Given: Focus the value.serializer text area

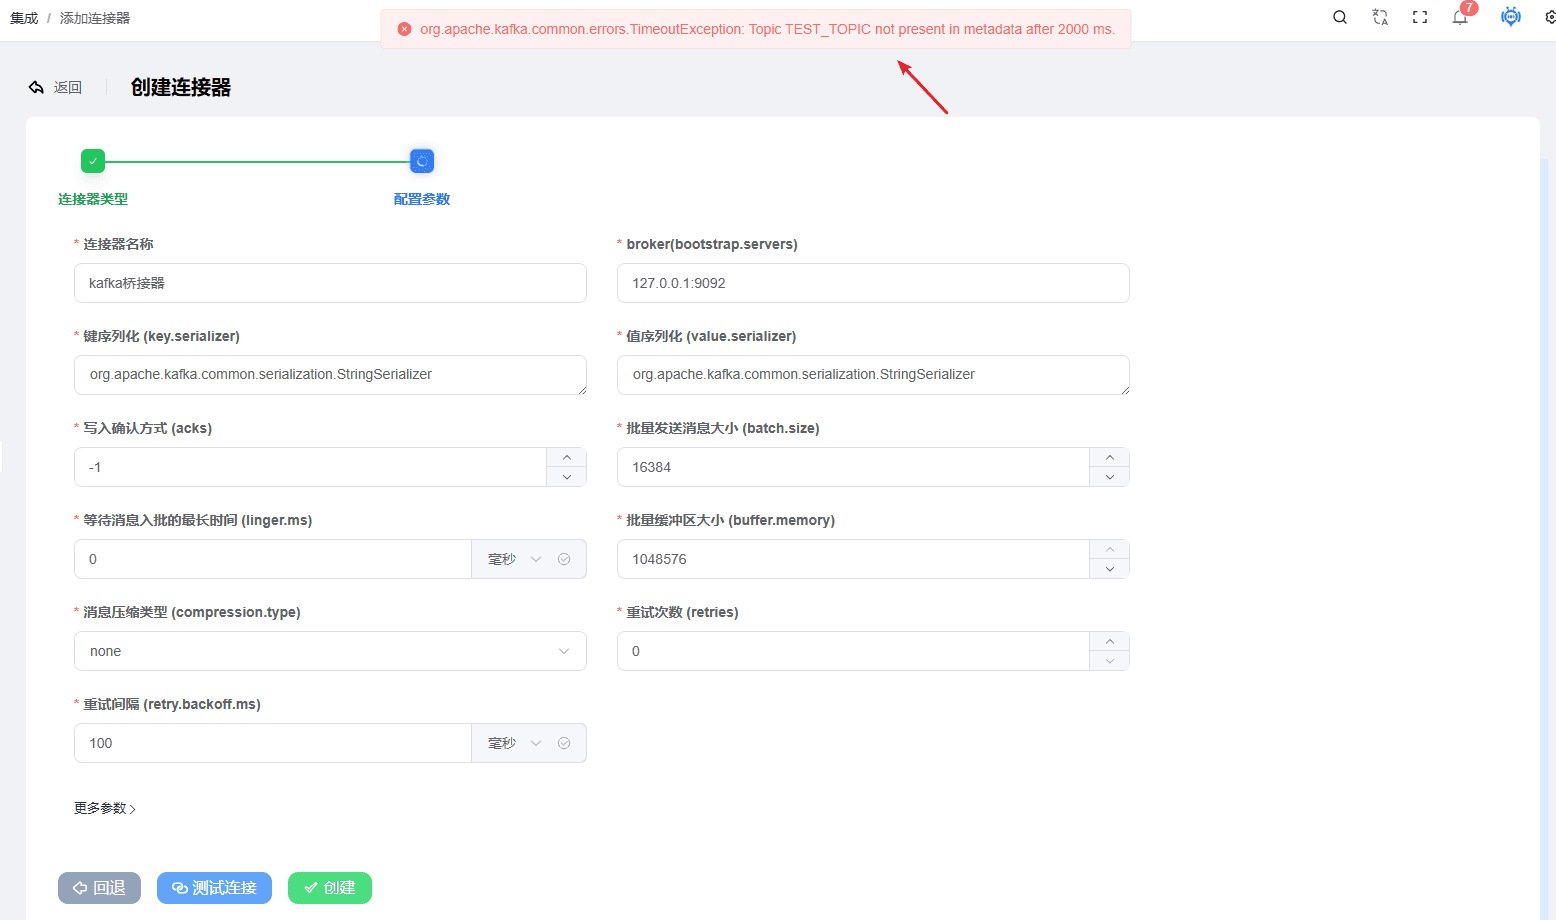Looking at the screenshot, I should [873, 375].
